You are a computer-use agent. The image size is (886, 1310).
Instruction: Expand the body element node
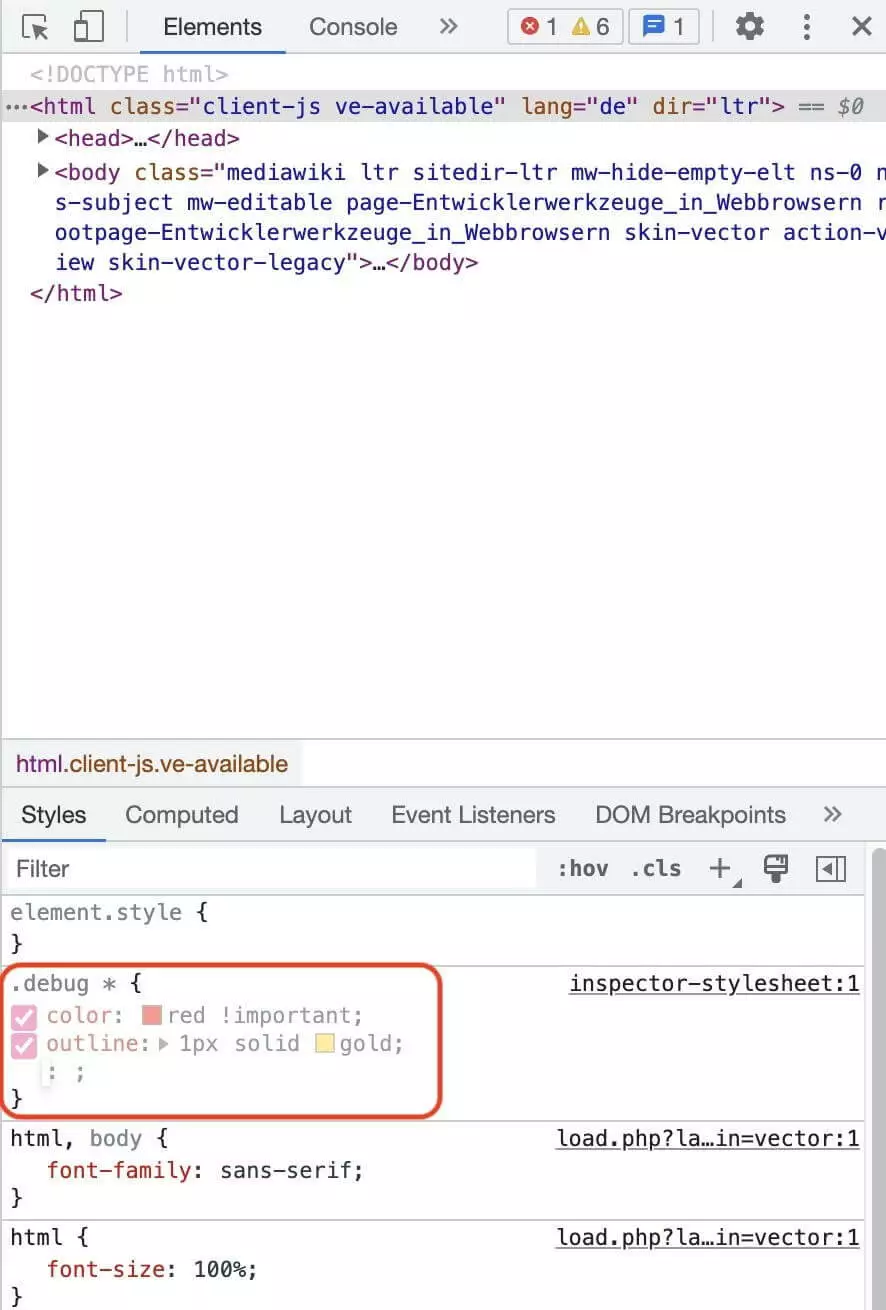pos(43,171)
